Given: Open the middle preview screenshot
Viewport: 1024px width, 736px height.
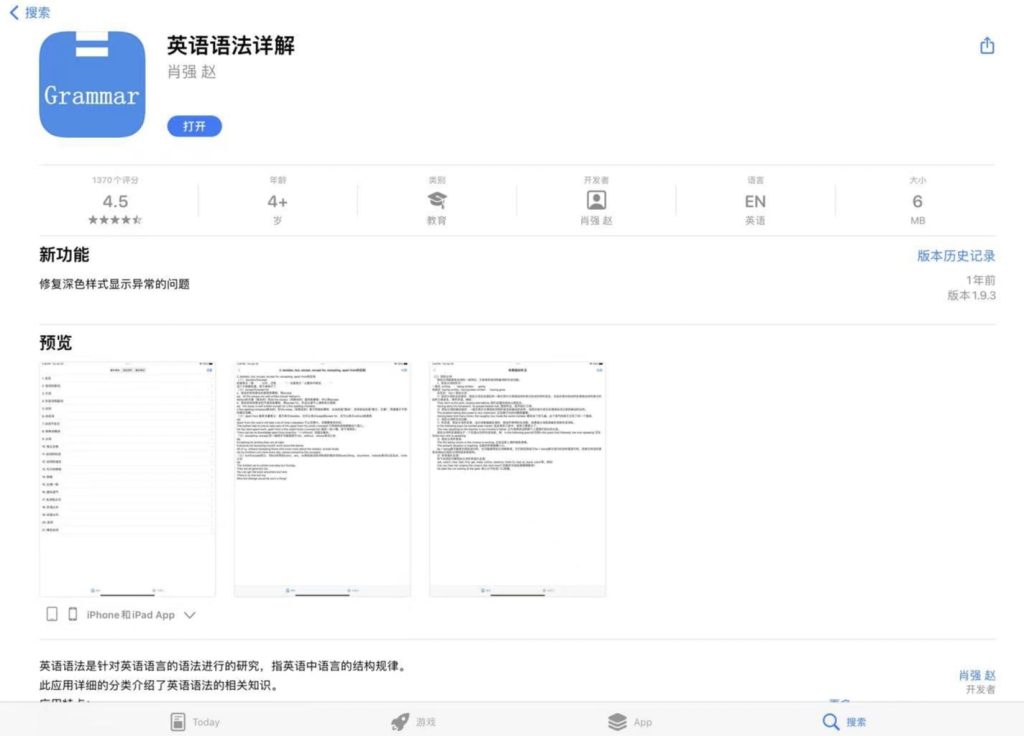Looking at the screenshot, I should click(322, 479).
